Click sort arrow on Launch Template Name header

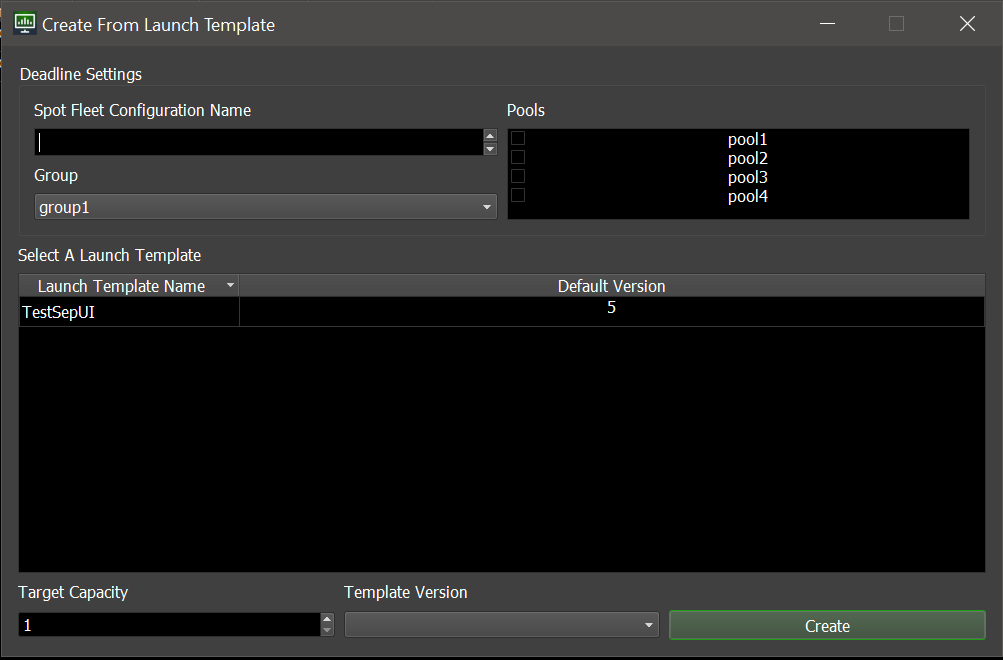(x=230, y=285)
